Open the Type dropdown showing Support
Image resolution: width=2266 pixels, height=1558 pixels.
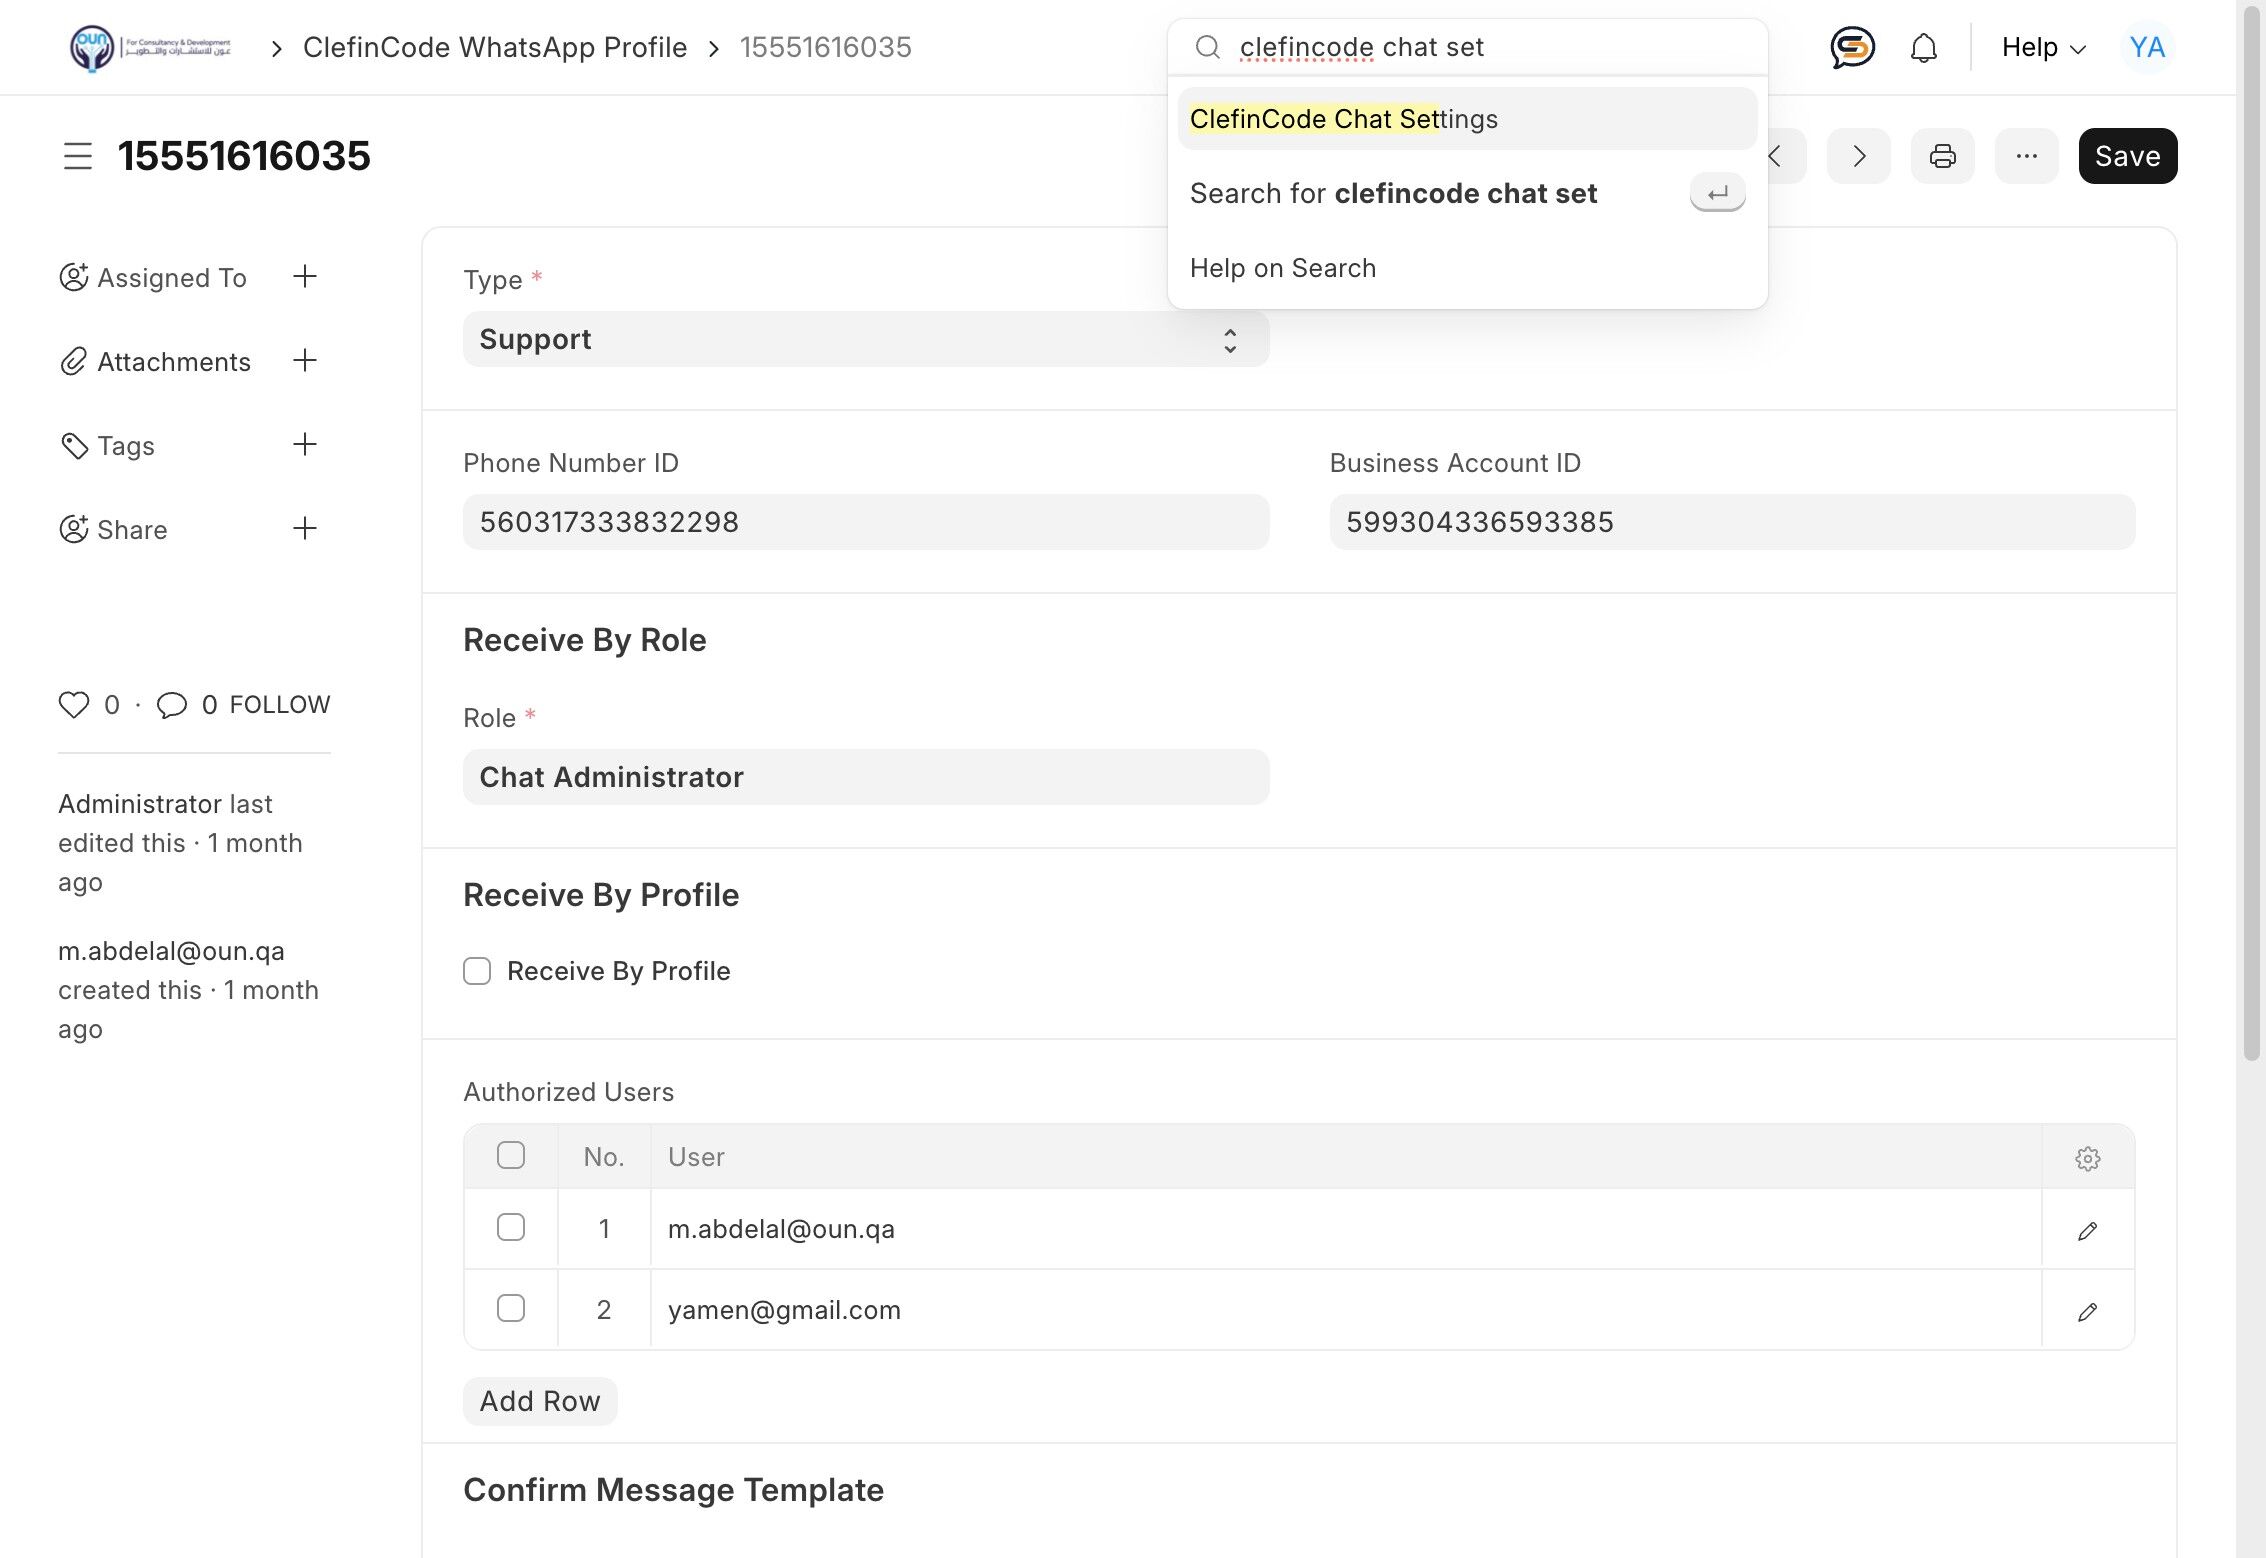point(865,340)
